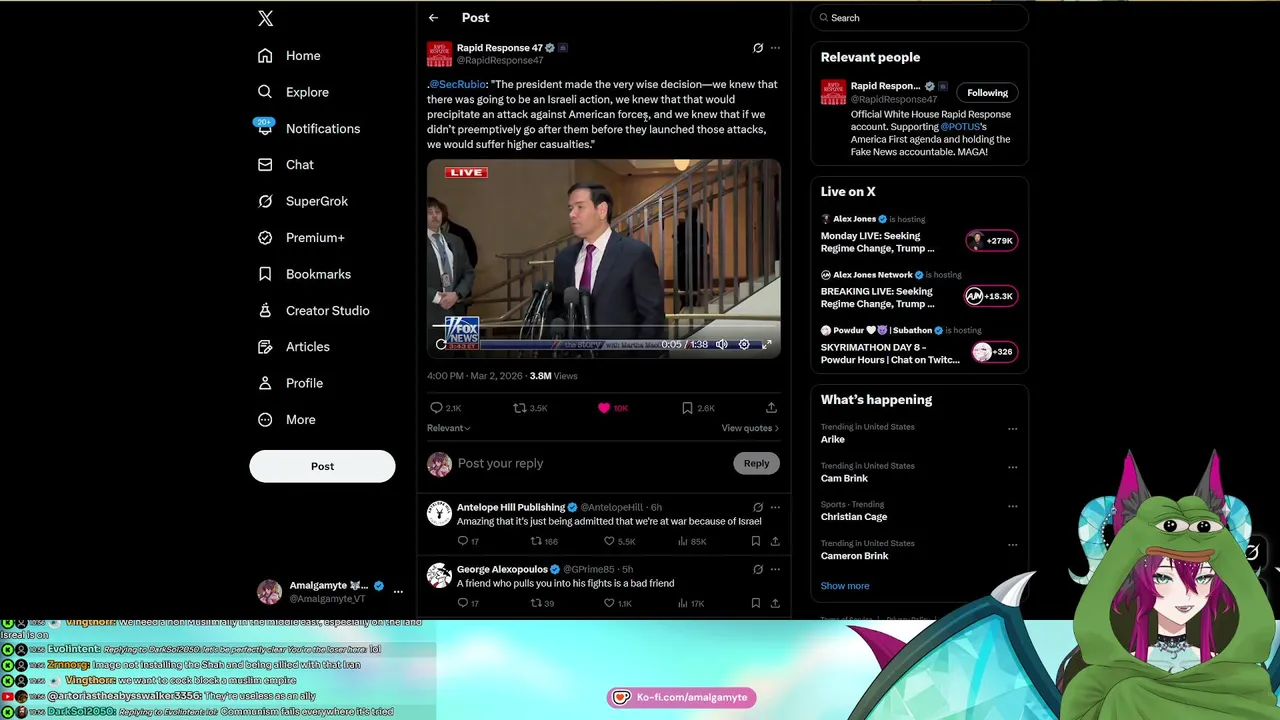Viewport: 1280px width, 720px height.
Task: Click the Amalgamyte avatar in bottom sidebar
Action: (269, 592)
